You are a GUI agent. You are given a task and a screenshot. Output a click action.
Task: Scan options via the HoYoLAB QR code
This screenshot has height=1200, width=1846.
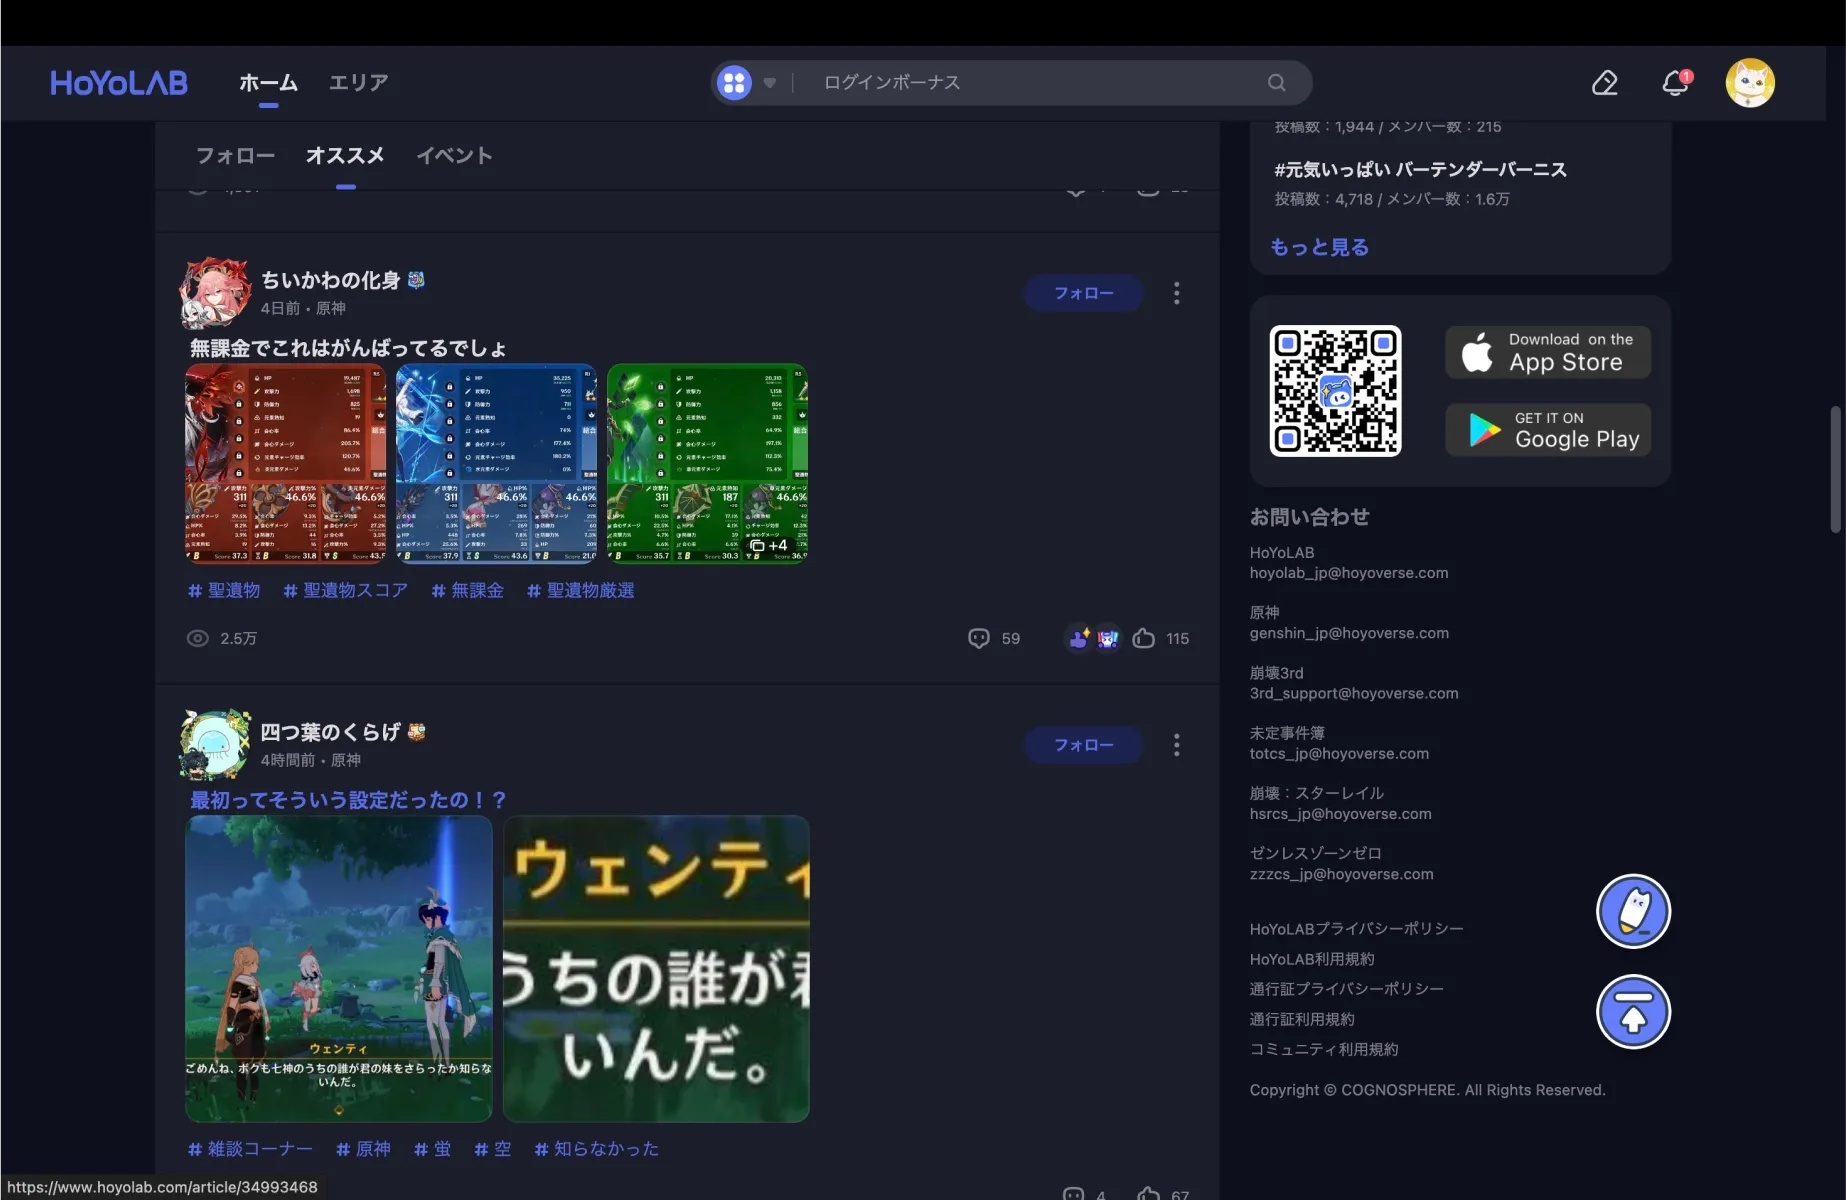[x=1335, y=391]
